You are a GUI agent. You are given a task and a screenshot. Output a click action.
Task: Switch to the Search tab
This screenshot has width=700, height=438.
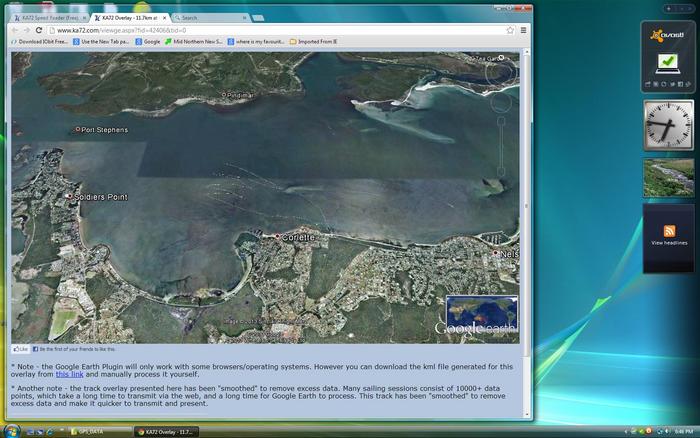click(x=205, y=17)
